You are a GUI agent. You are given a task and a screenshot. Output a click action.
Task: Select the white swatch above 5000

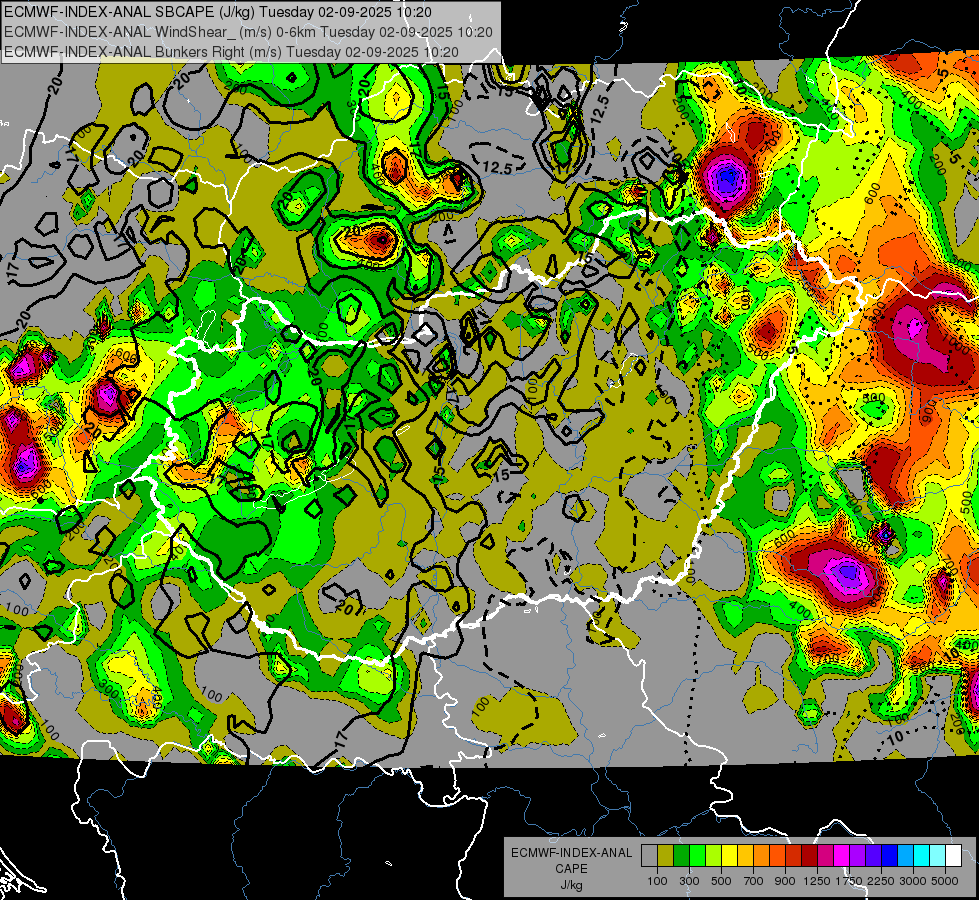tap(953, 856)
